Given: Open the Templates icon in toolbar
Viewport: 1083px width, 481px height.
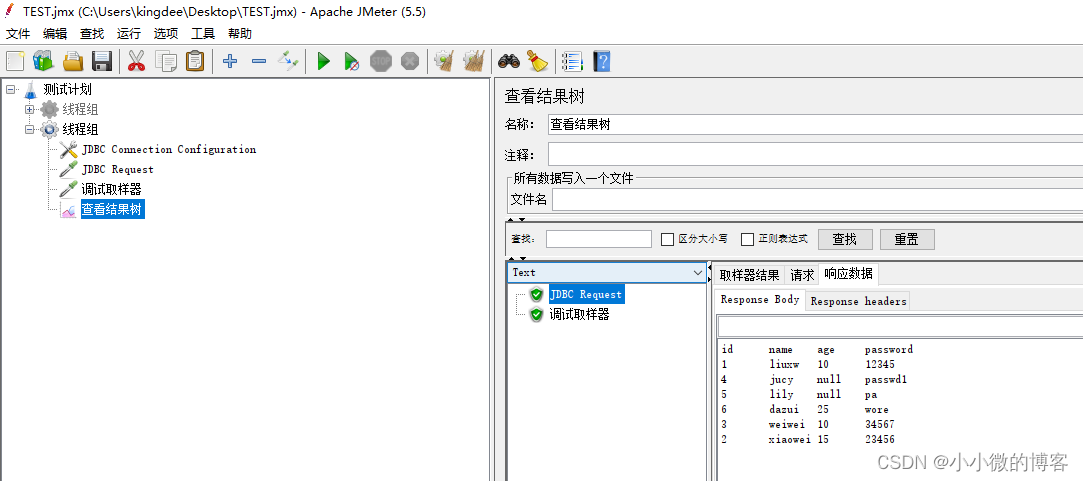Looking at the screenshot, I should pos(44,62).
